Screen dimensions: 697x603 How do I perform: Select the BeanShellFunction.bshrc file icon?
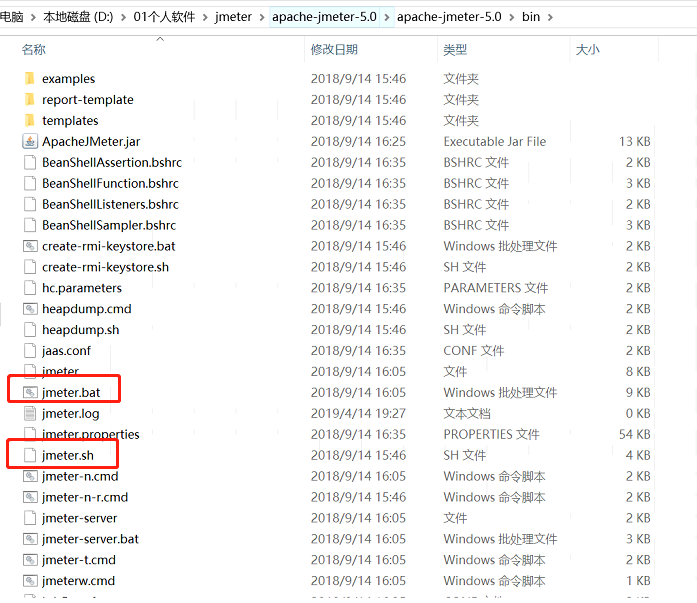click(30, 183)
